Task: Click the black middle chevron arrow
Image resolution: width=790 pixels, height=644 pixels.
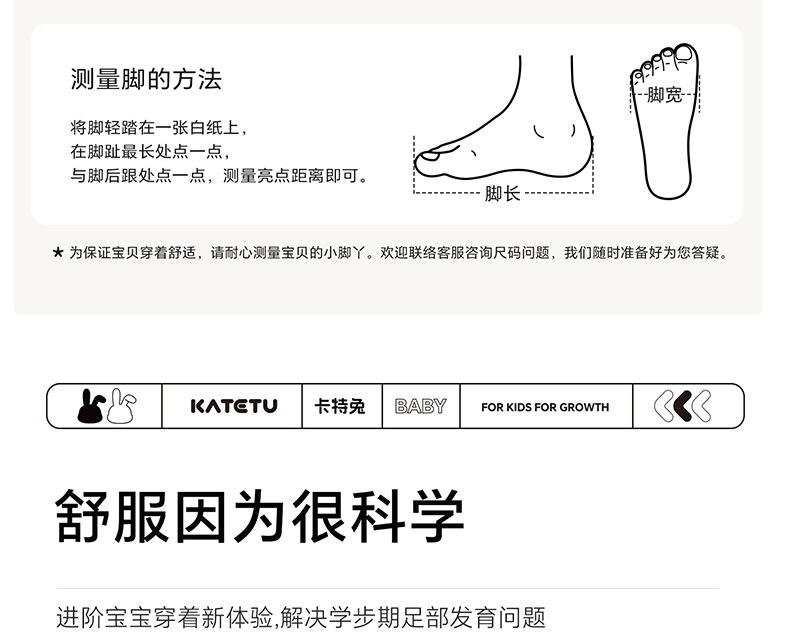Action: click(x=683, y=406)
